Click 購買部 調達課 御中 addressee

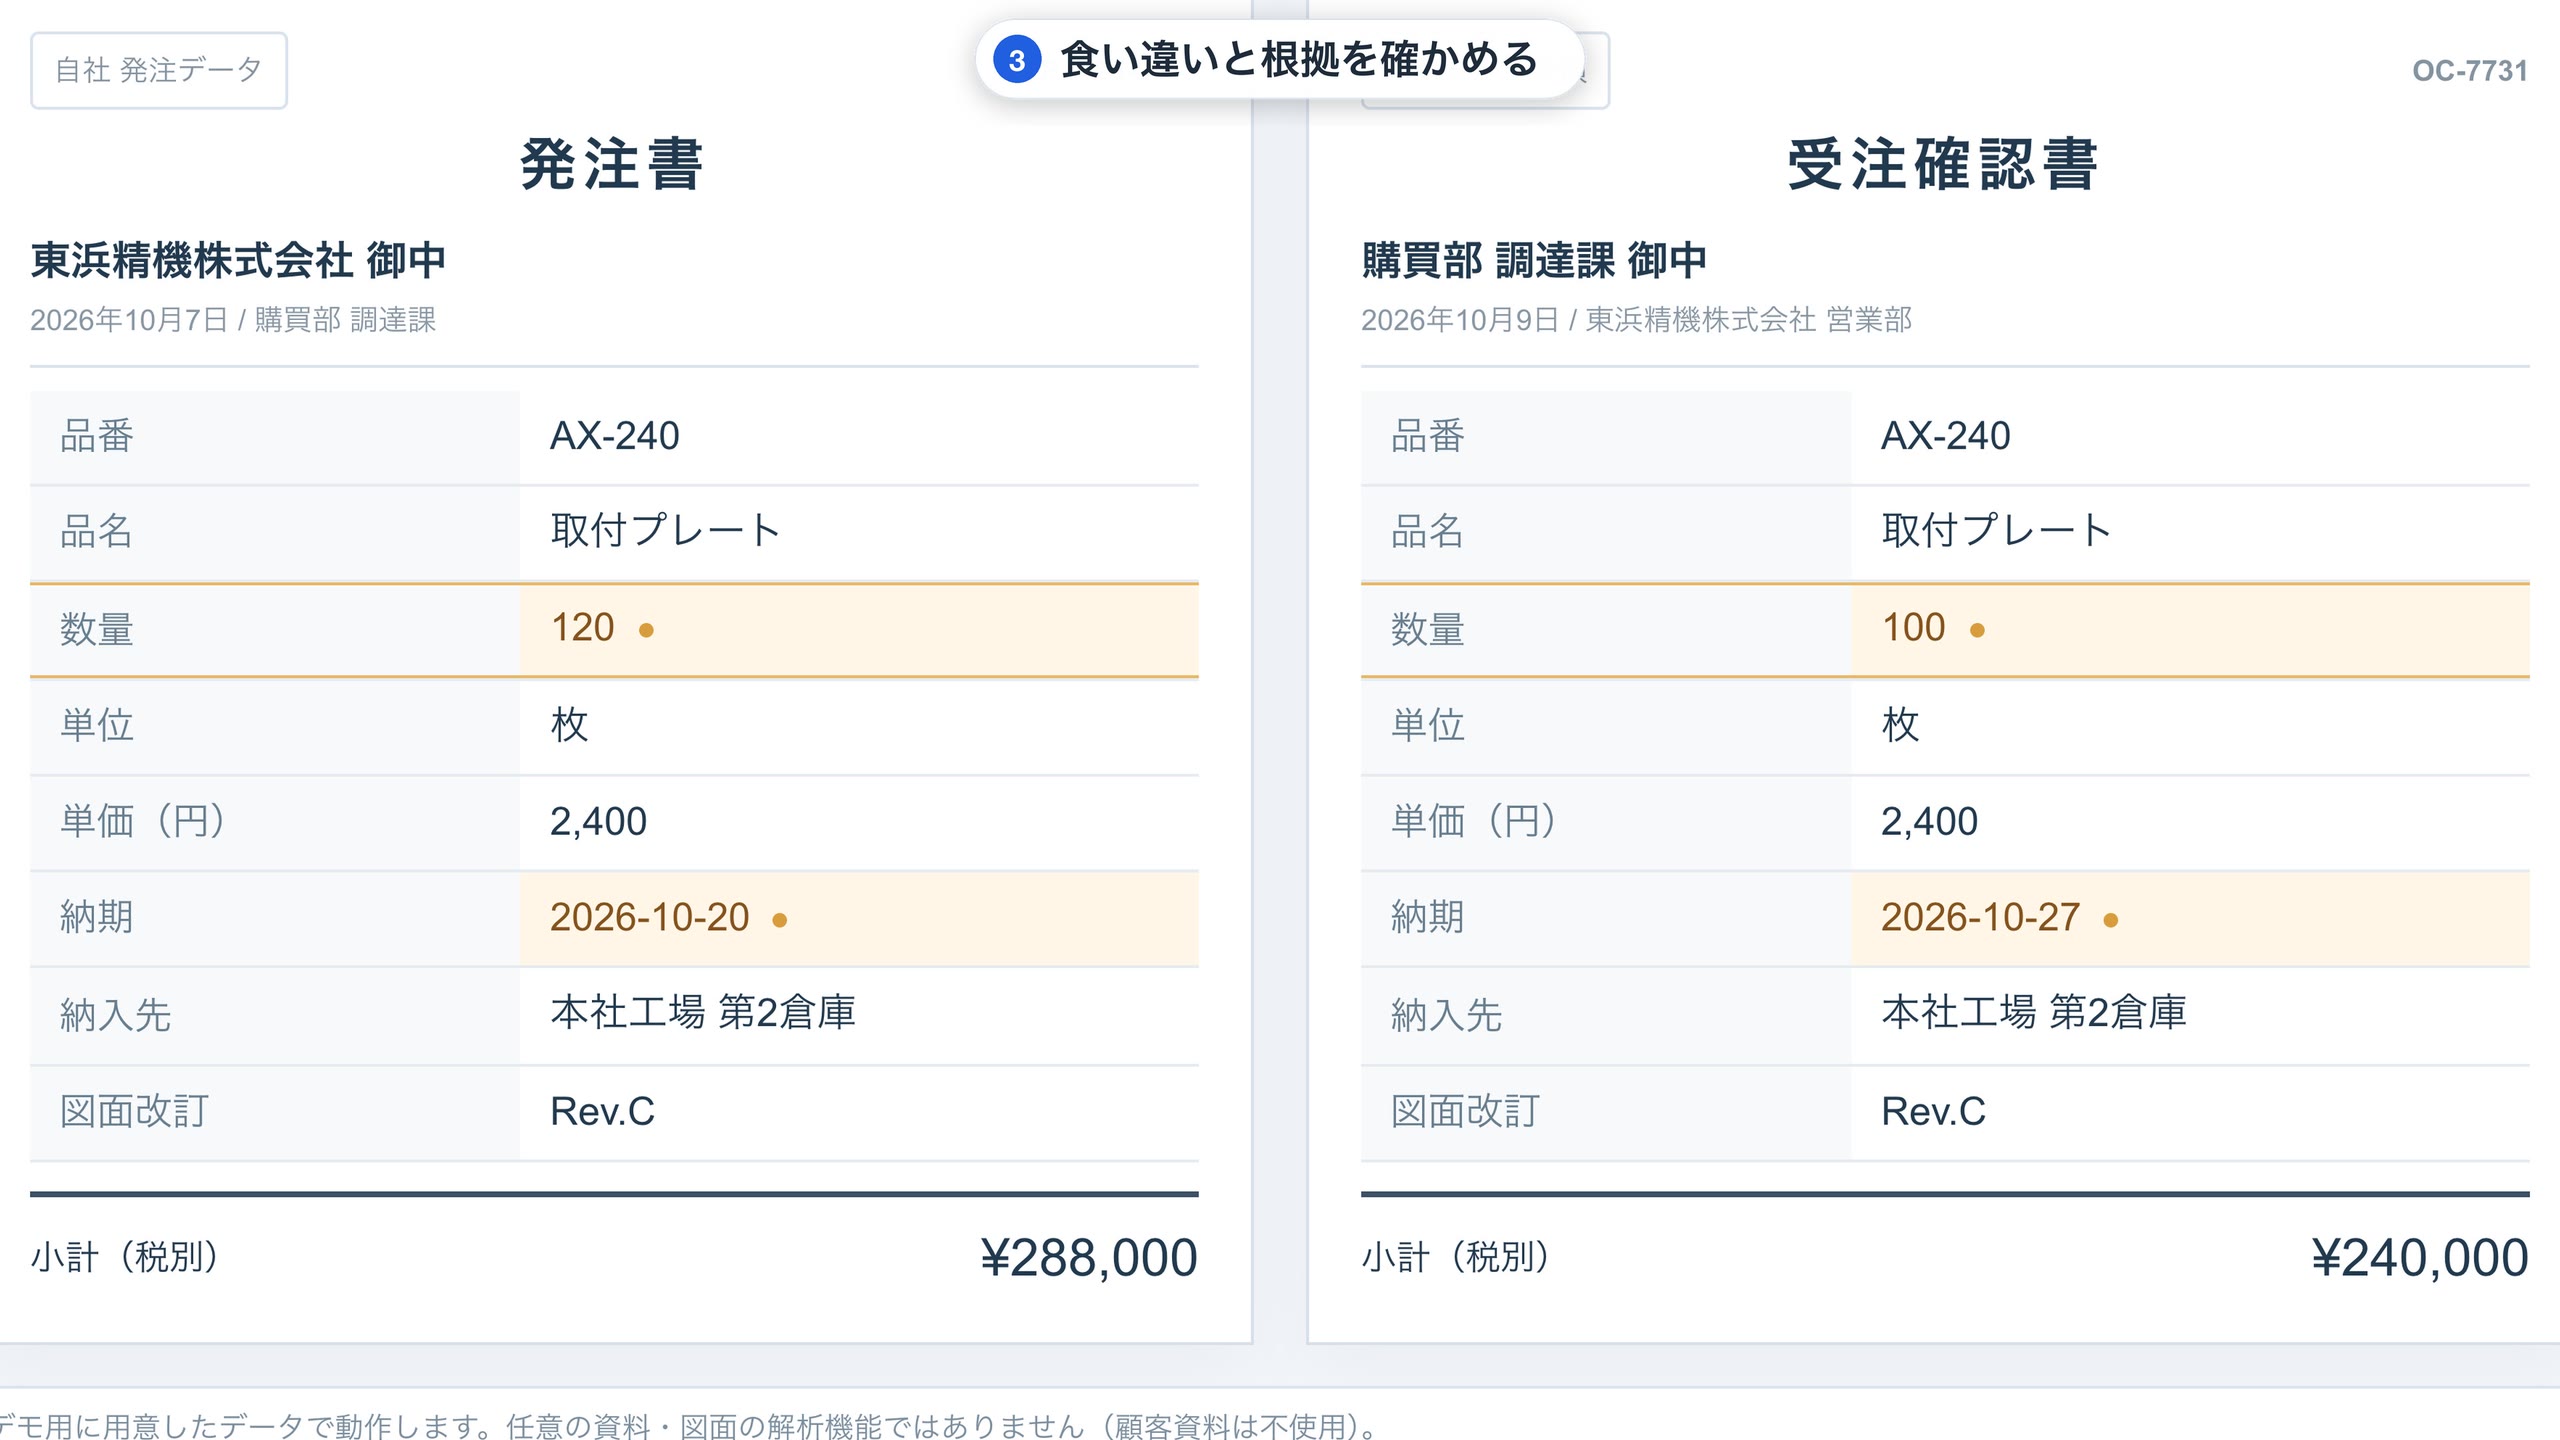pos(1534,260)
